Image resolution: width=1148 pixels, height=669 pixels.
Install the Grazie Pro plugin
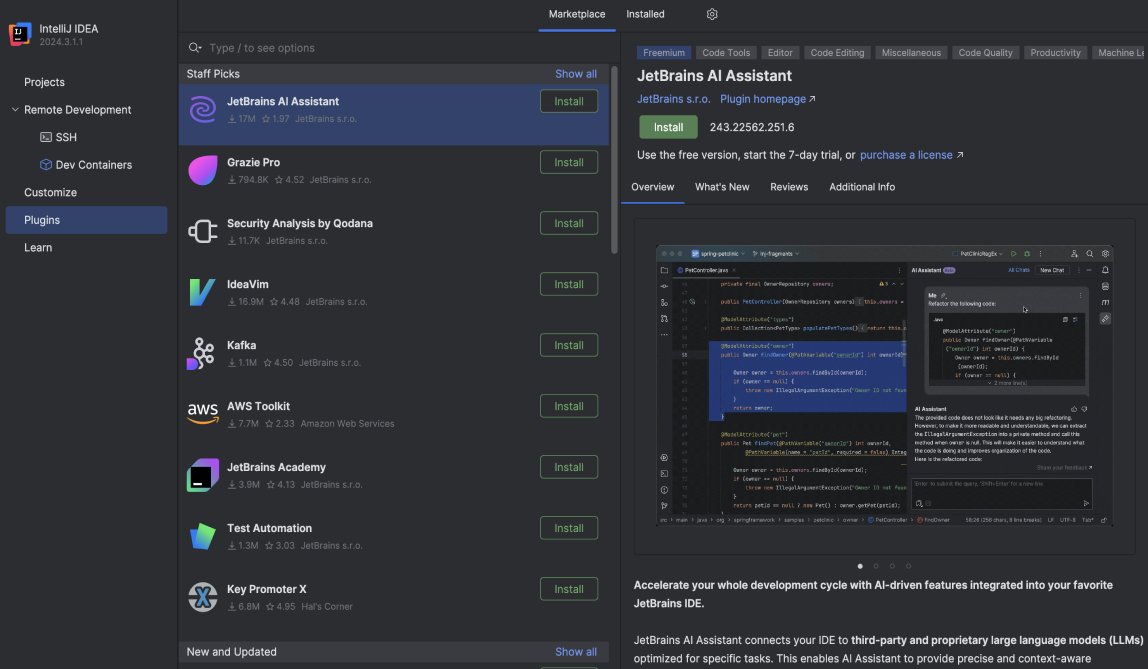(x=569, y=162)
